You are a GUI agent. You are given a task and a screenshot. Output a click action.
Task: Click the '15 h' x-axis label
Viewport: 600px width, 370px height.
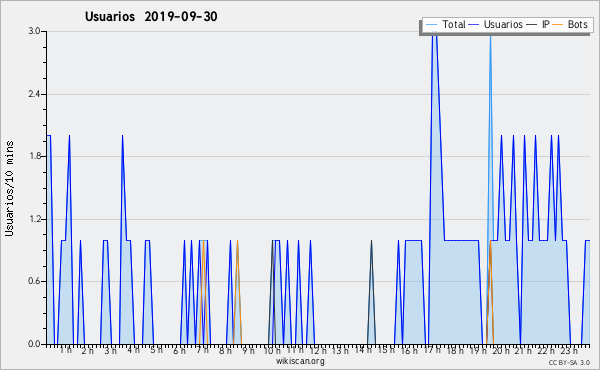click(386, 350)
